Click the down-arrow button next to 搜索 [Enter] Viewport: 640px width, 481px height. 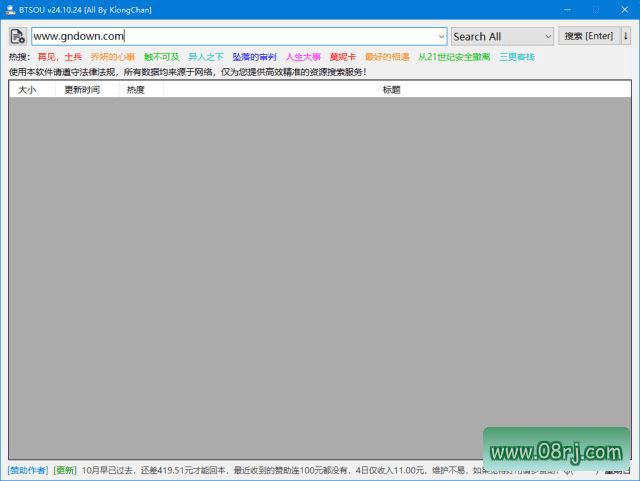[x=626, y=36]
